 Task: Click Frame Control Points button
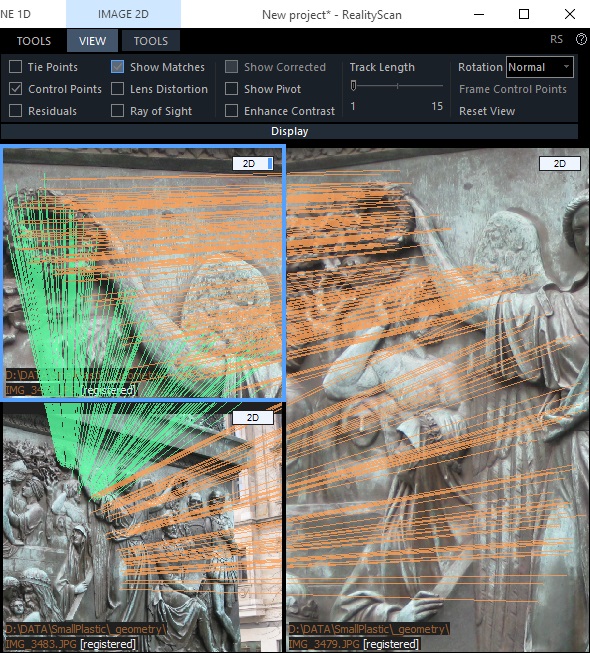tap(513, 89)
